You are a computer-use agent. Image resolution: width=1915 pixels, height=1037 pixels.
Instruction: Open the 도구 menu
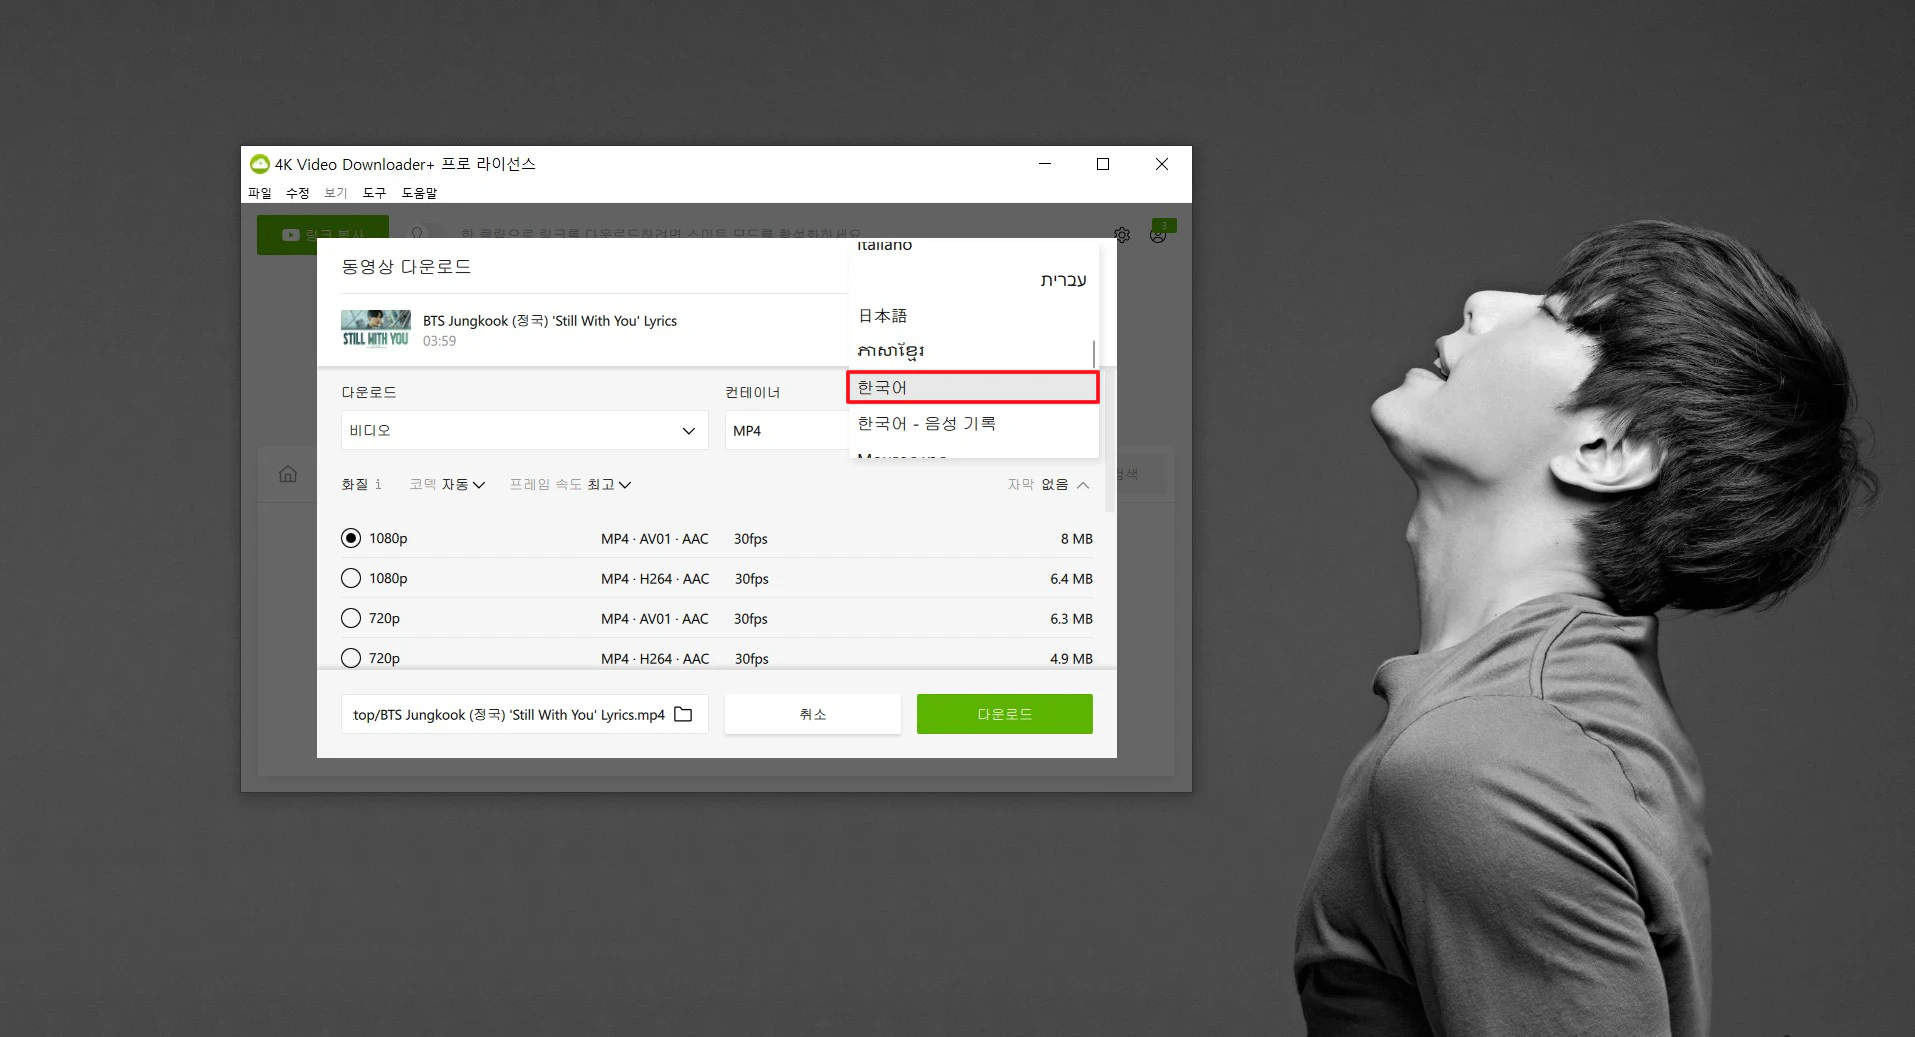pyautogui.click(x=374, y=193)
